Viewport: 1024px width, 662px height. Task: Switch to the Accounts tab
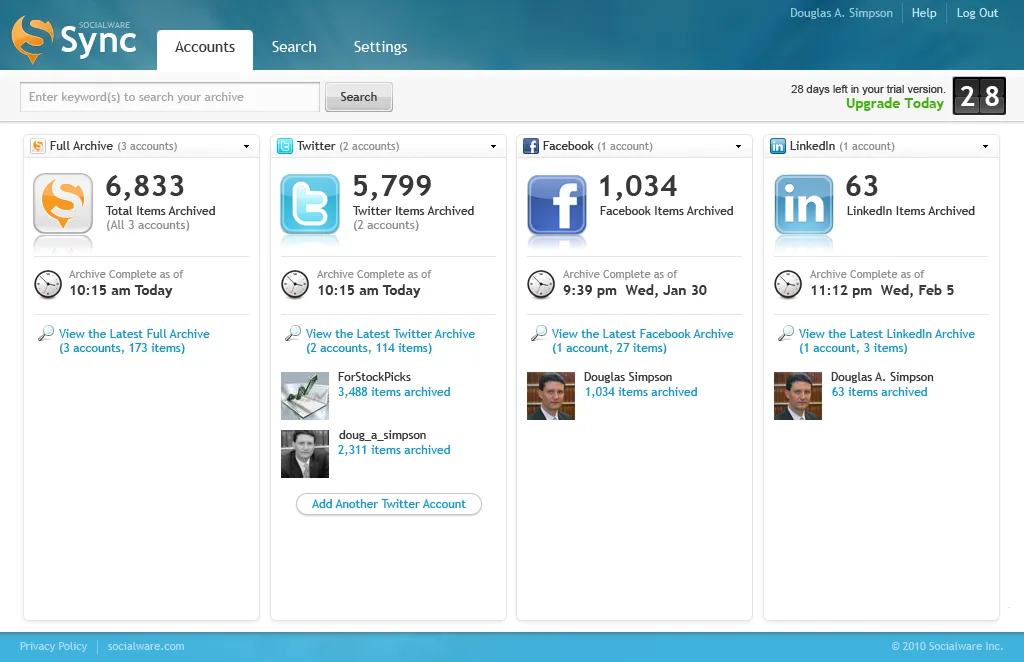pos(205,50)
